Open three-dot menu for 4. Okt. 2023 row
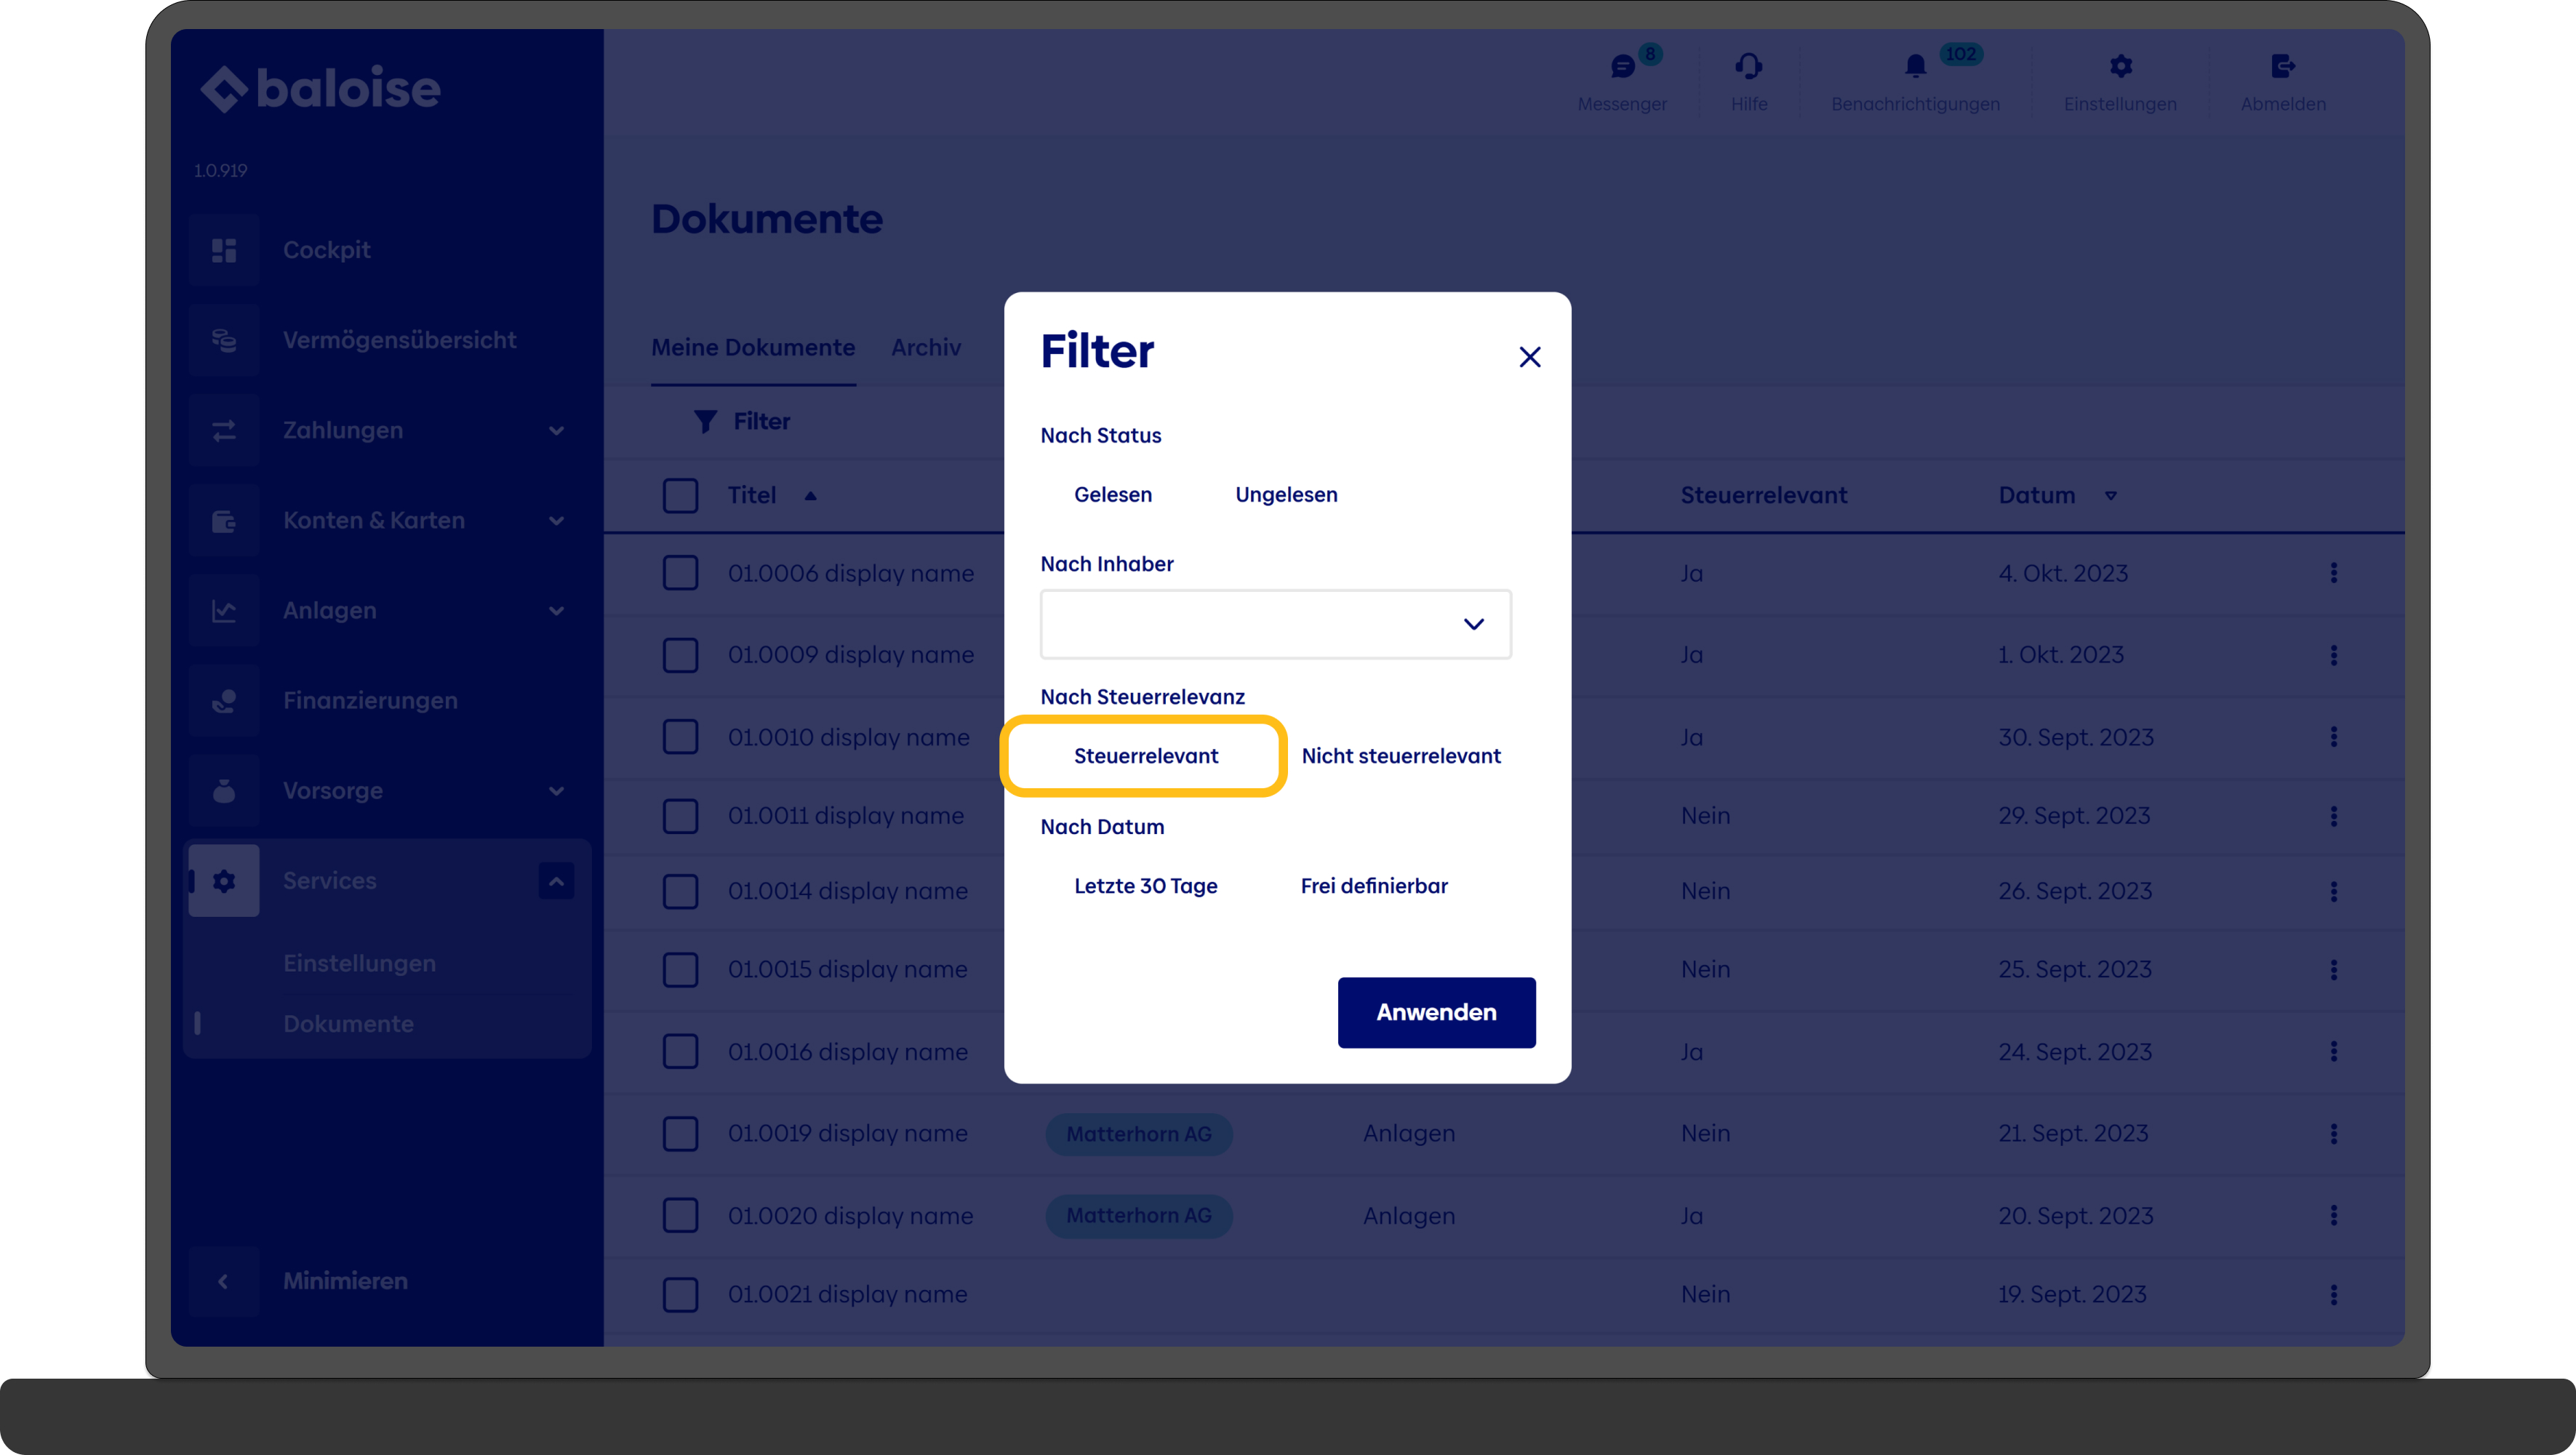 click(2333, 573)
